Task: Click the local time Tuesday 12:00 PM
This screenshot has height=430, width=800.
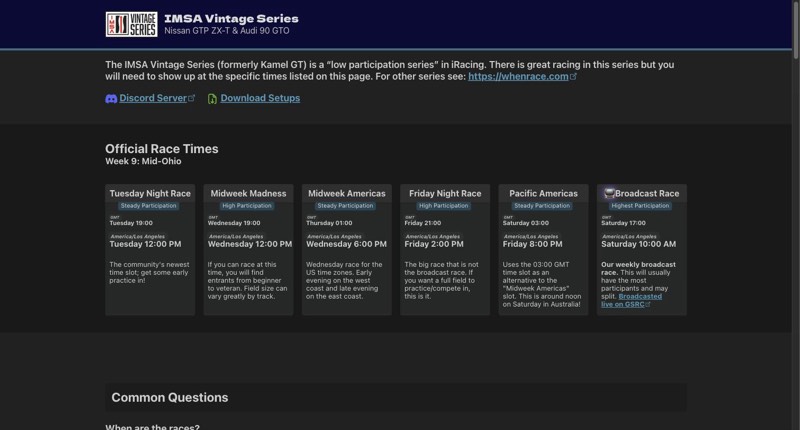Action: (x=145, y=244)
